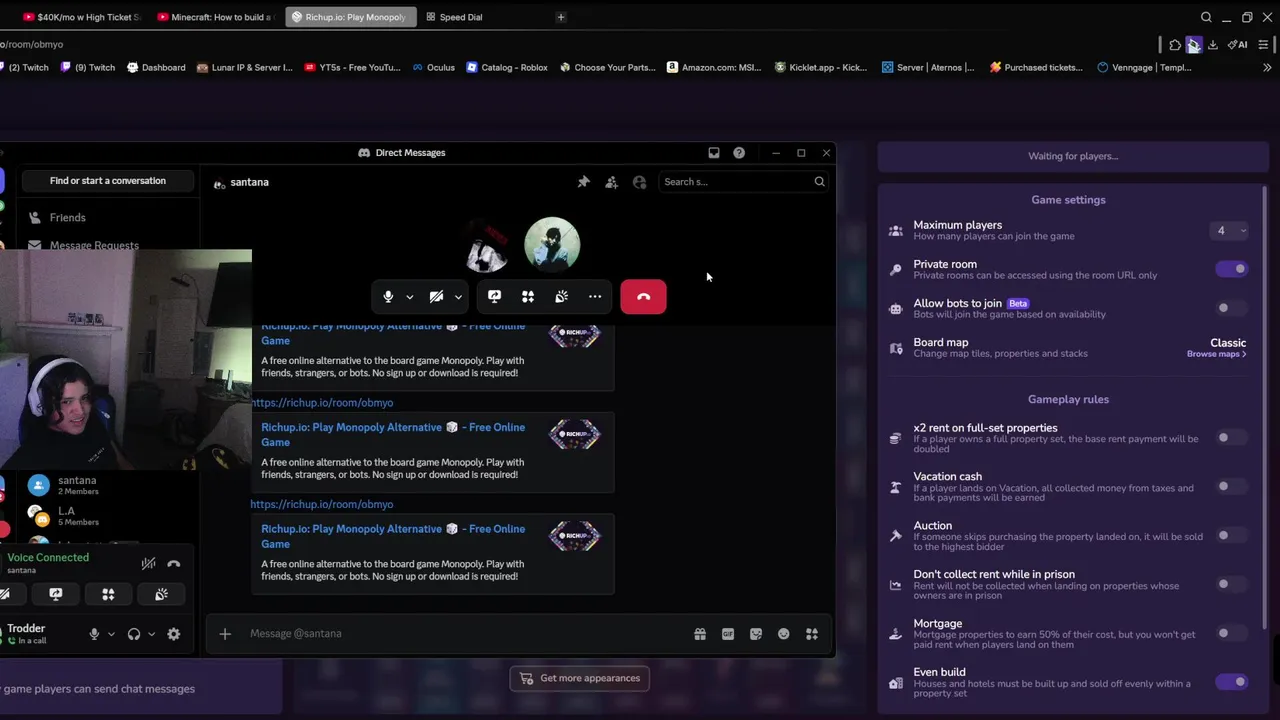Open Message Requests in sidebar

click(x=108, y=245)
